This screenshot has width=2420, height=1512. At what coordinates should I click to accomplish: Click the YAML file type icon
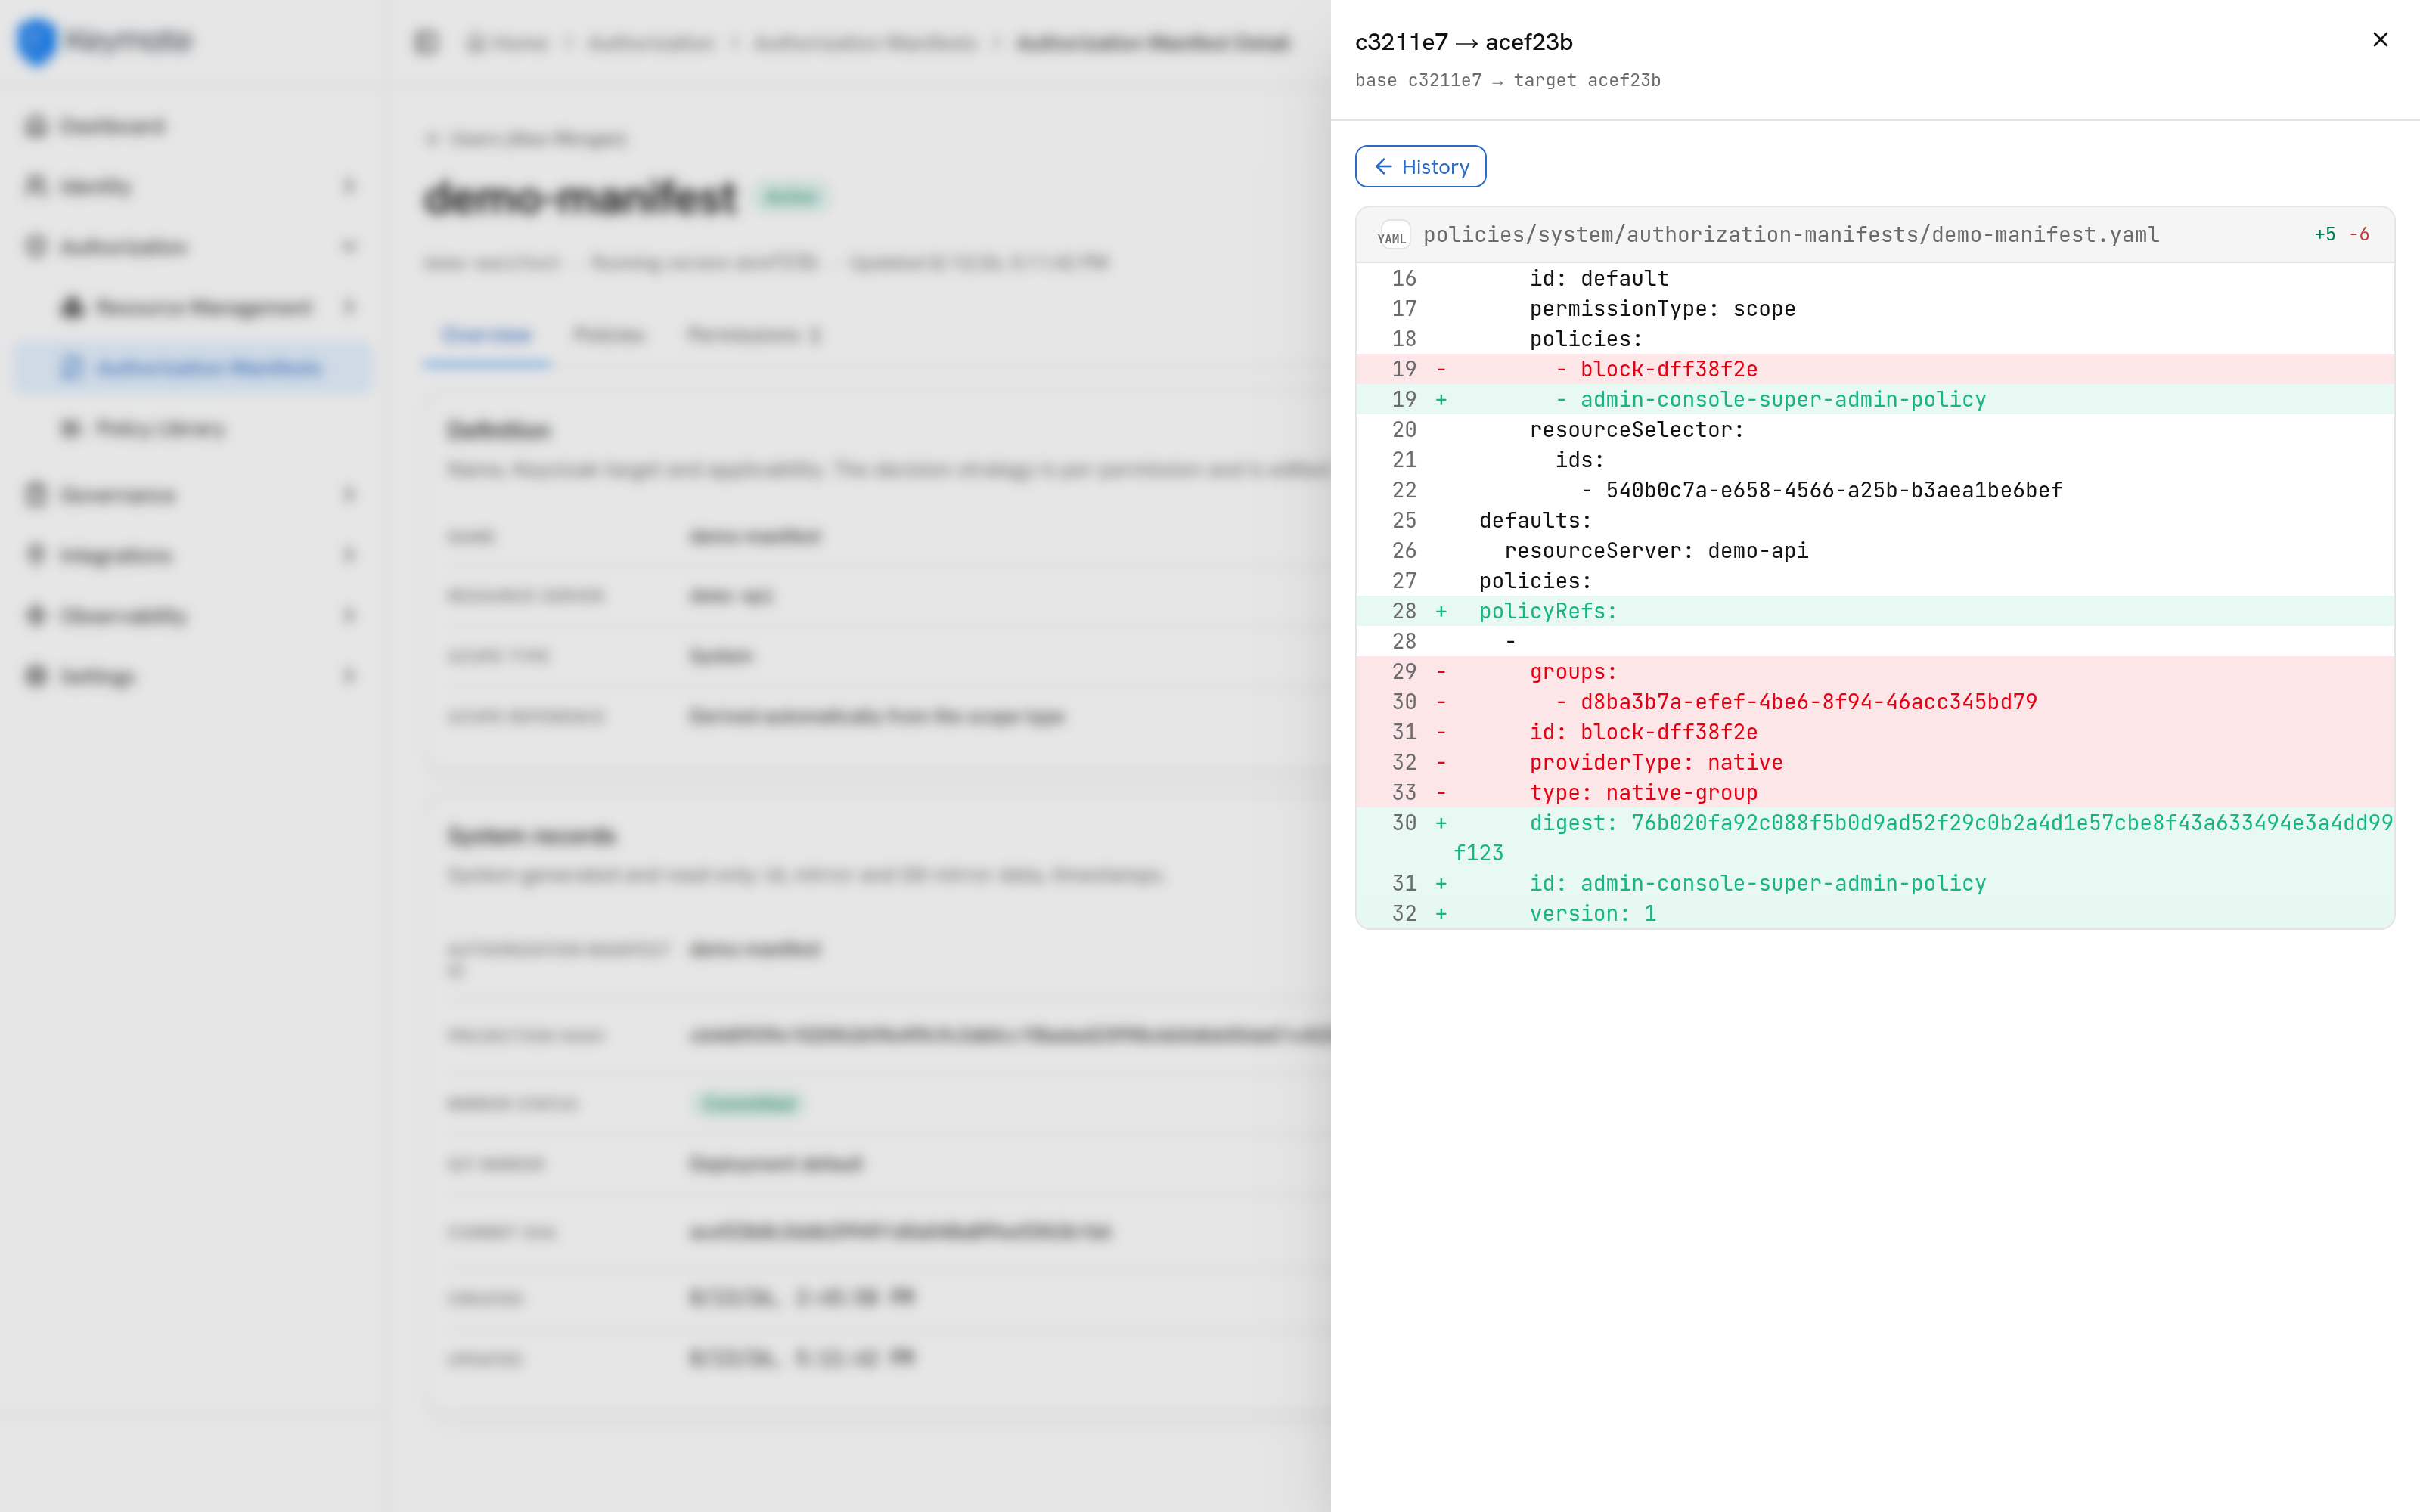coord(1392,236)
